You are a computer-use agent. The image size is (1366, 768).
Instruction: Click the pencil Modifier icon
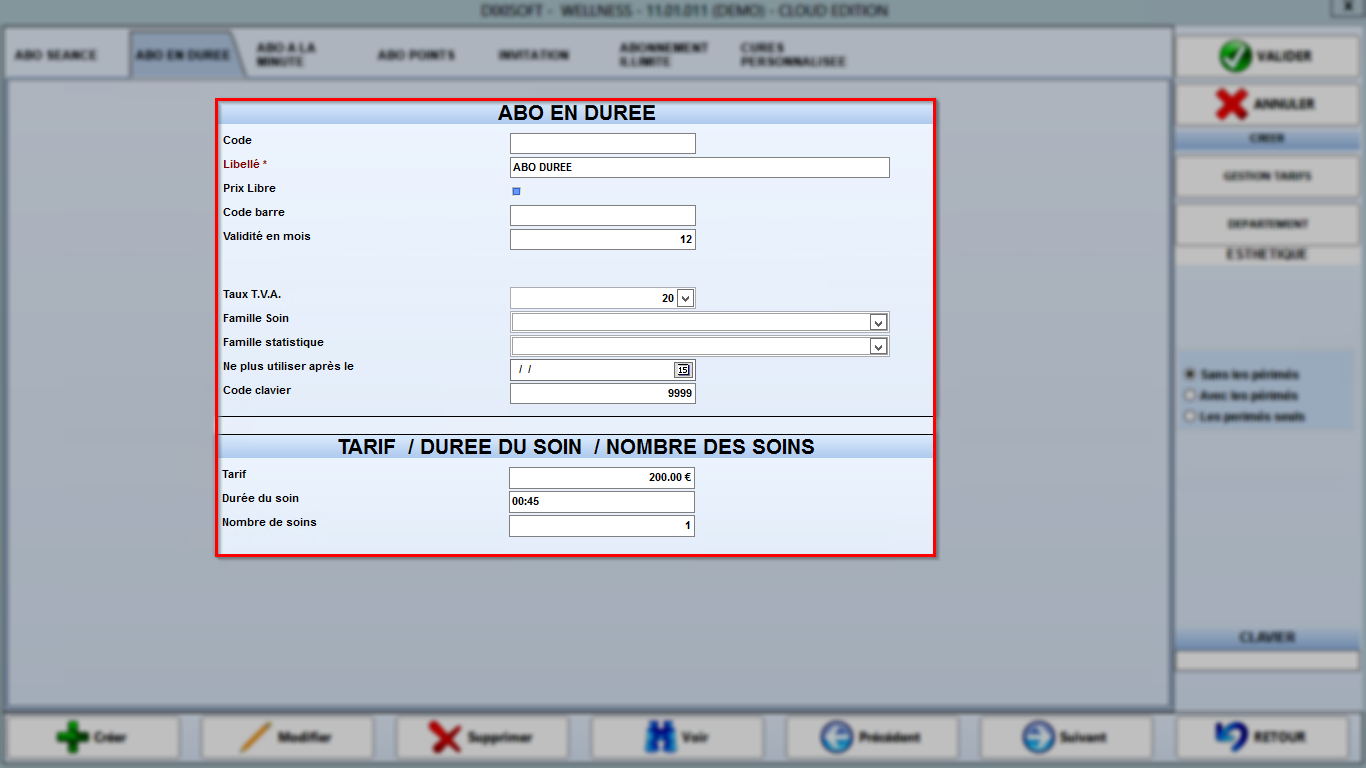(x=256, y=738)
